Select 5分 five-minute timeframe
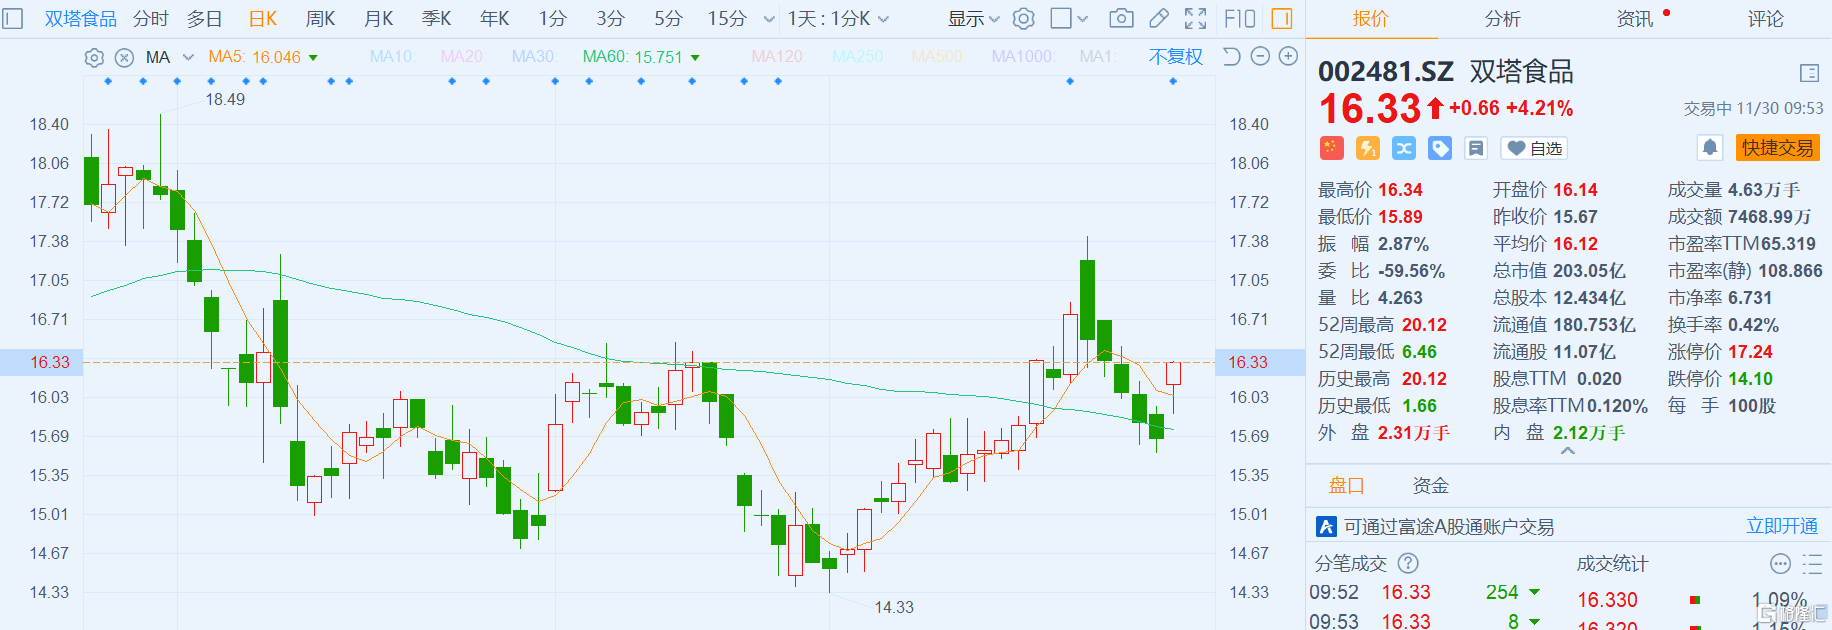The height and width of the screenshot is (630, 1832). click(669, 19)
